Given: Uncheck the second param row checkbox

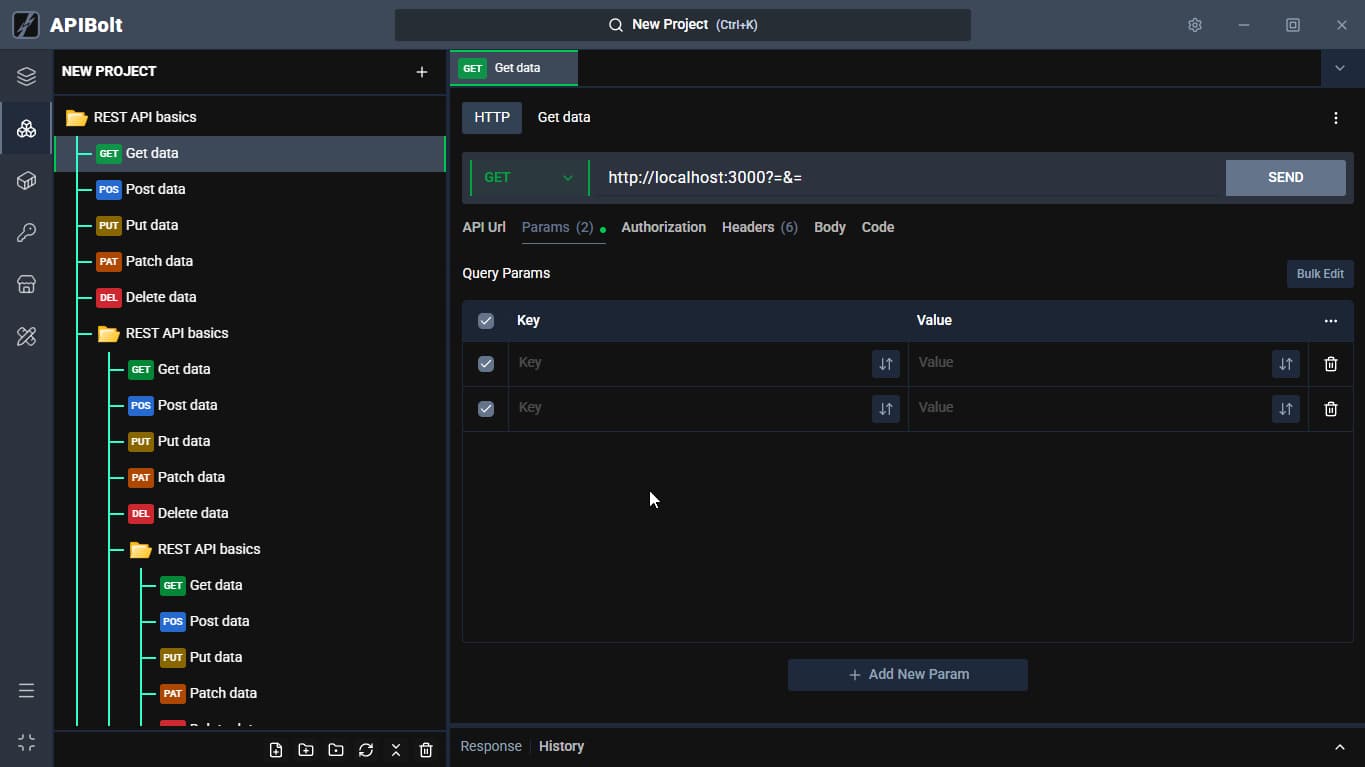Looking at the screenshot, I should click(486, 409).
